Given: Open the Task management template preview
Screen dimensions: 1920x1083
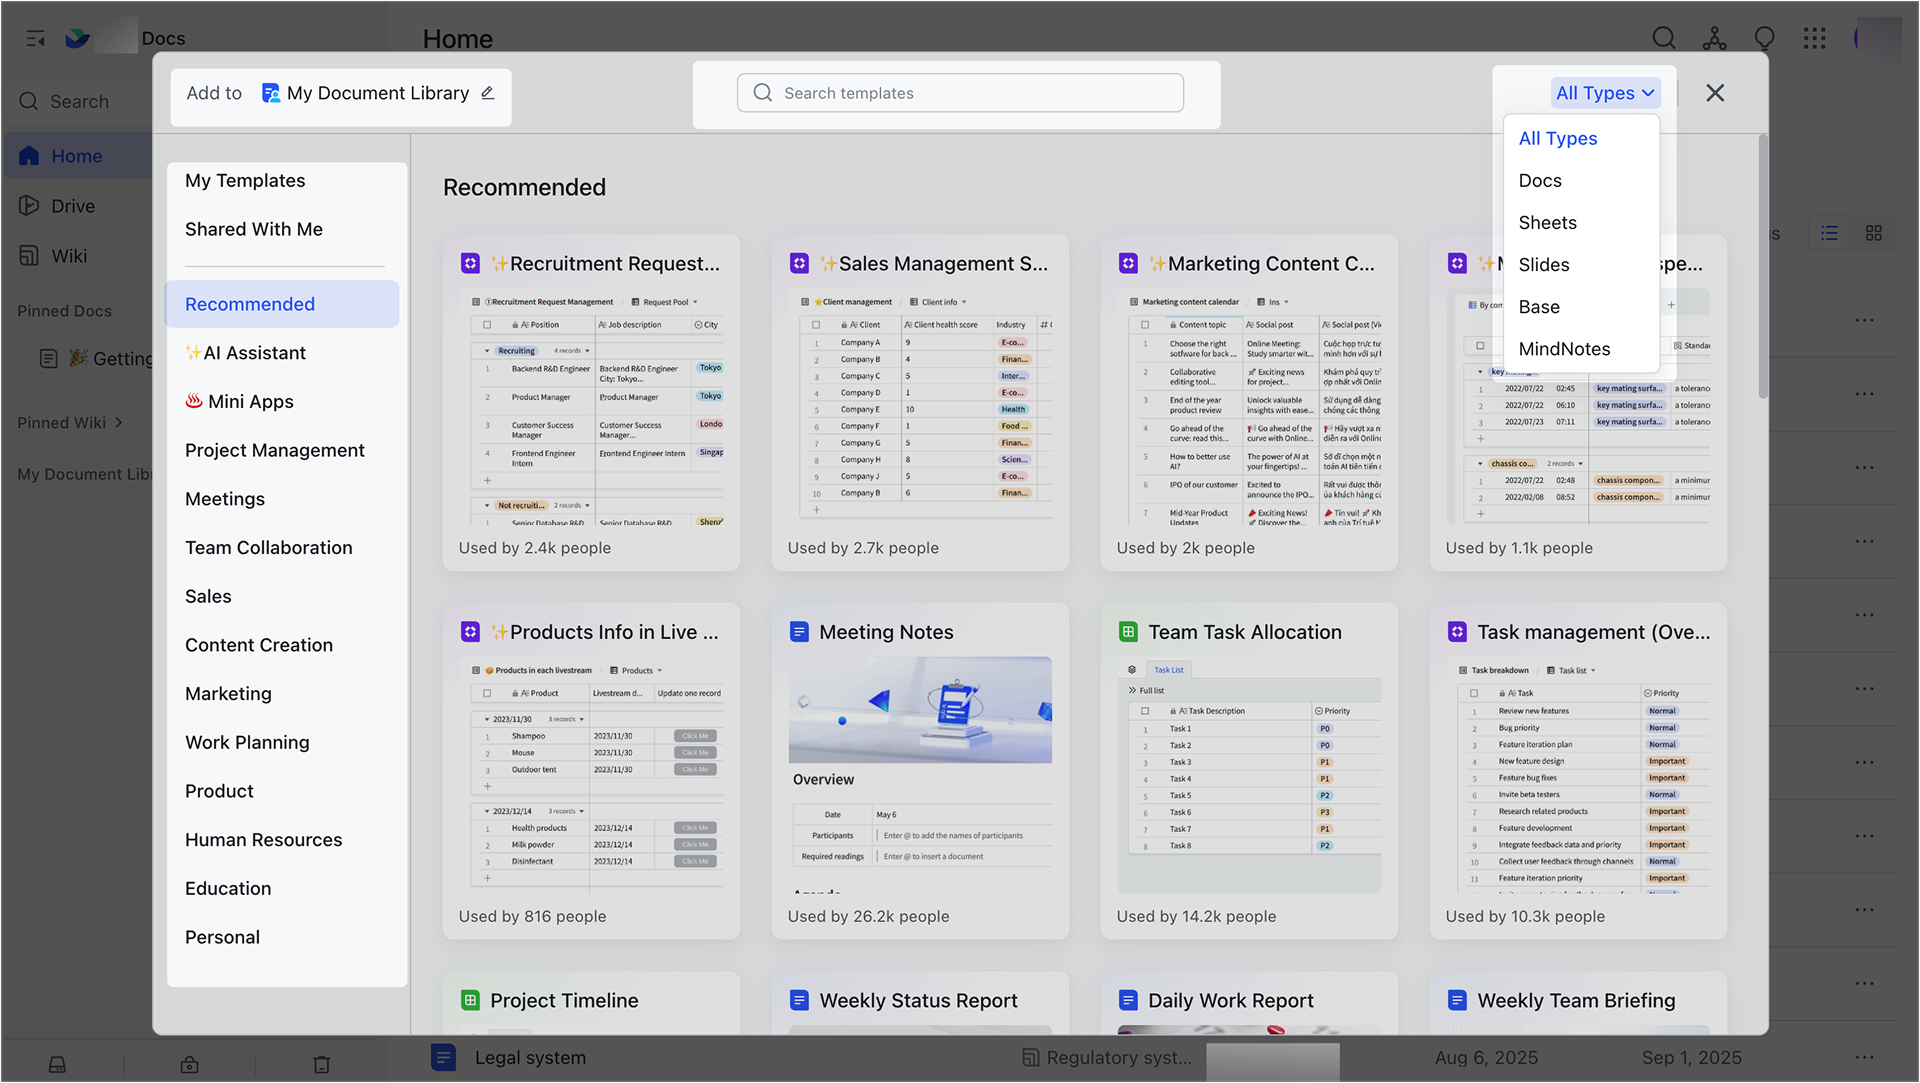Looking at the screenshot, I should click(x=1578, y=776).
